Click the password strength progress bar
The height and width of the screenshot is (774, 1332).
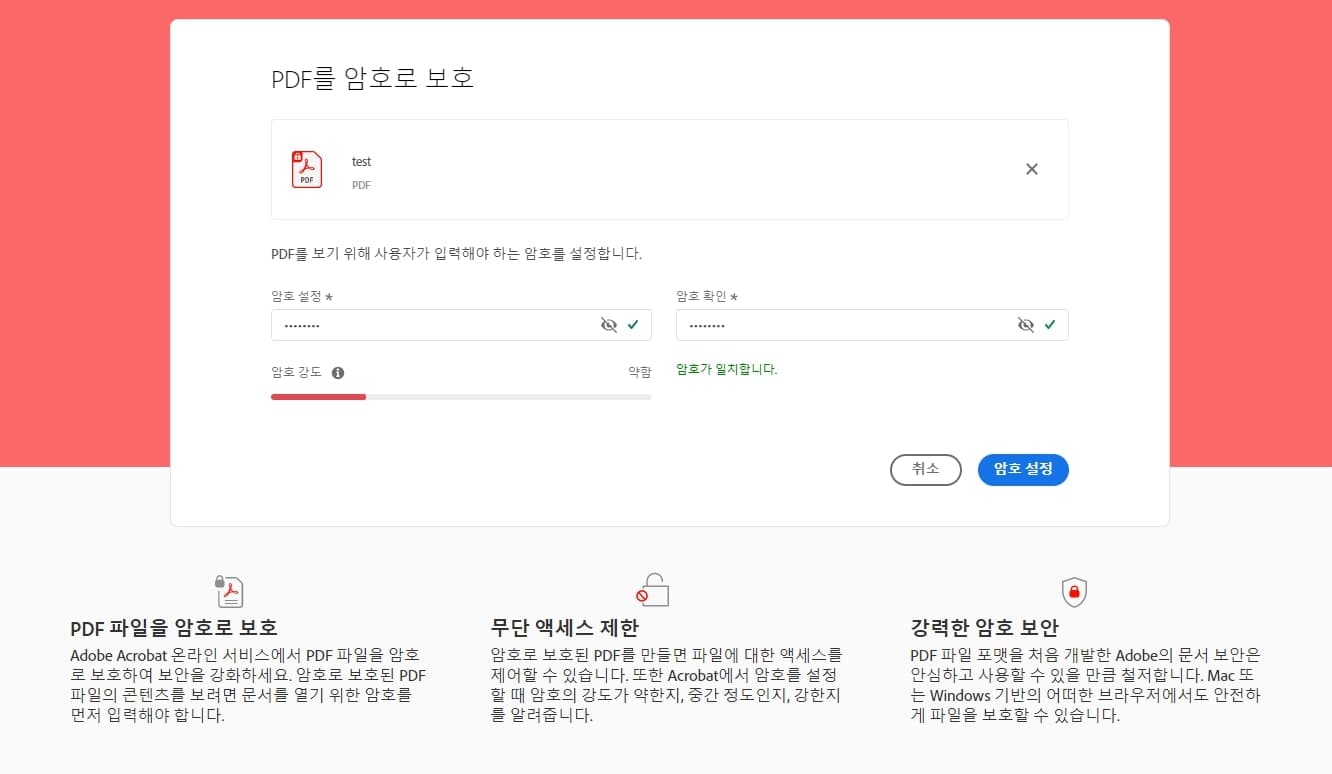coord(461,396)
